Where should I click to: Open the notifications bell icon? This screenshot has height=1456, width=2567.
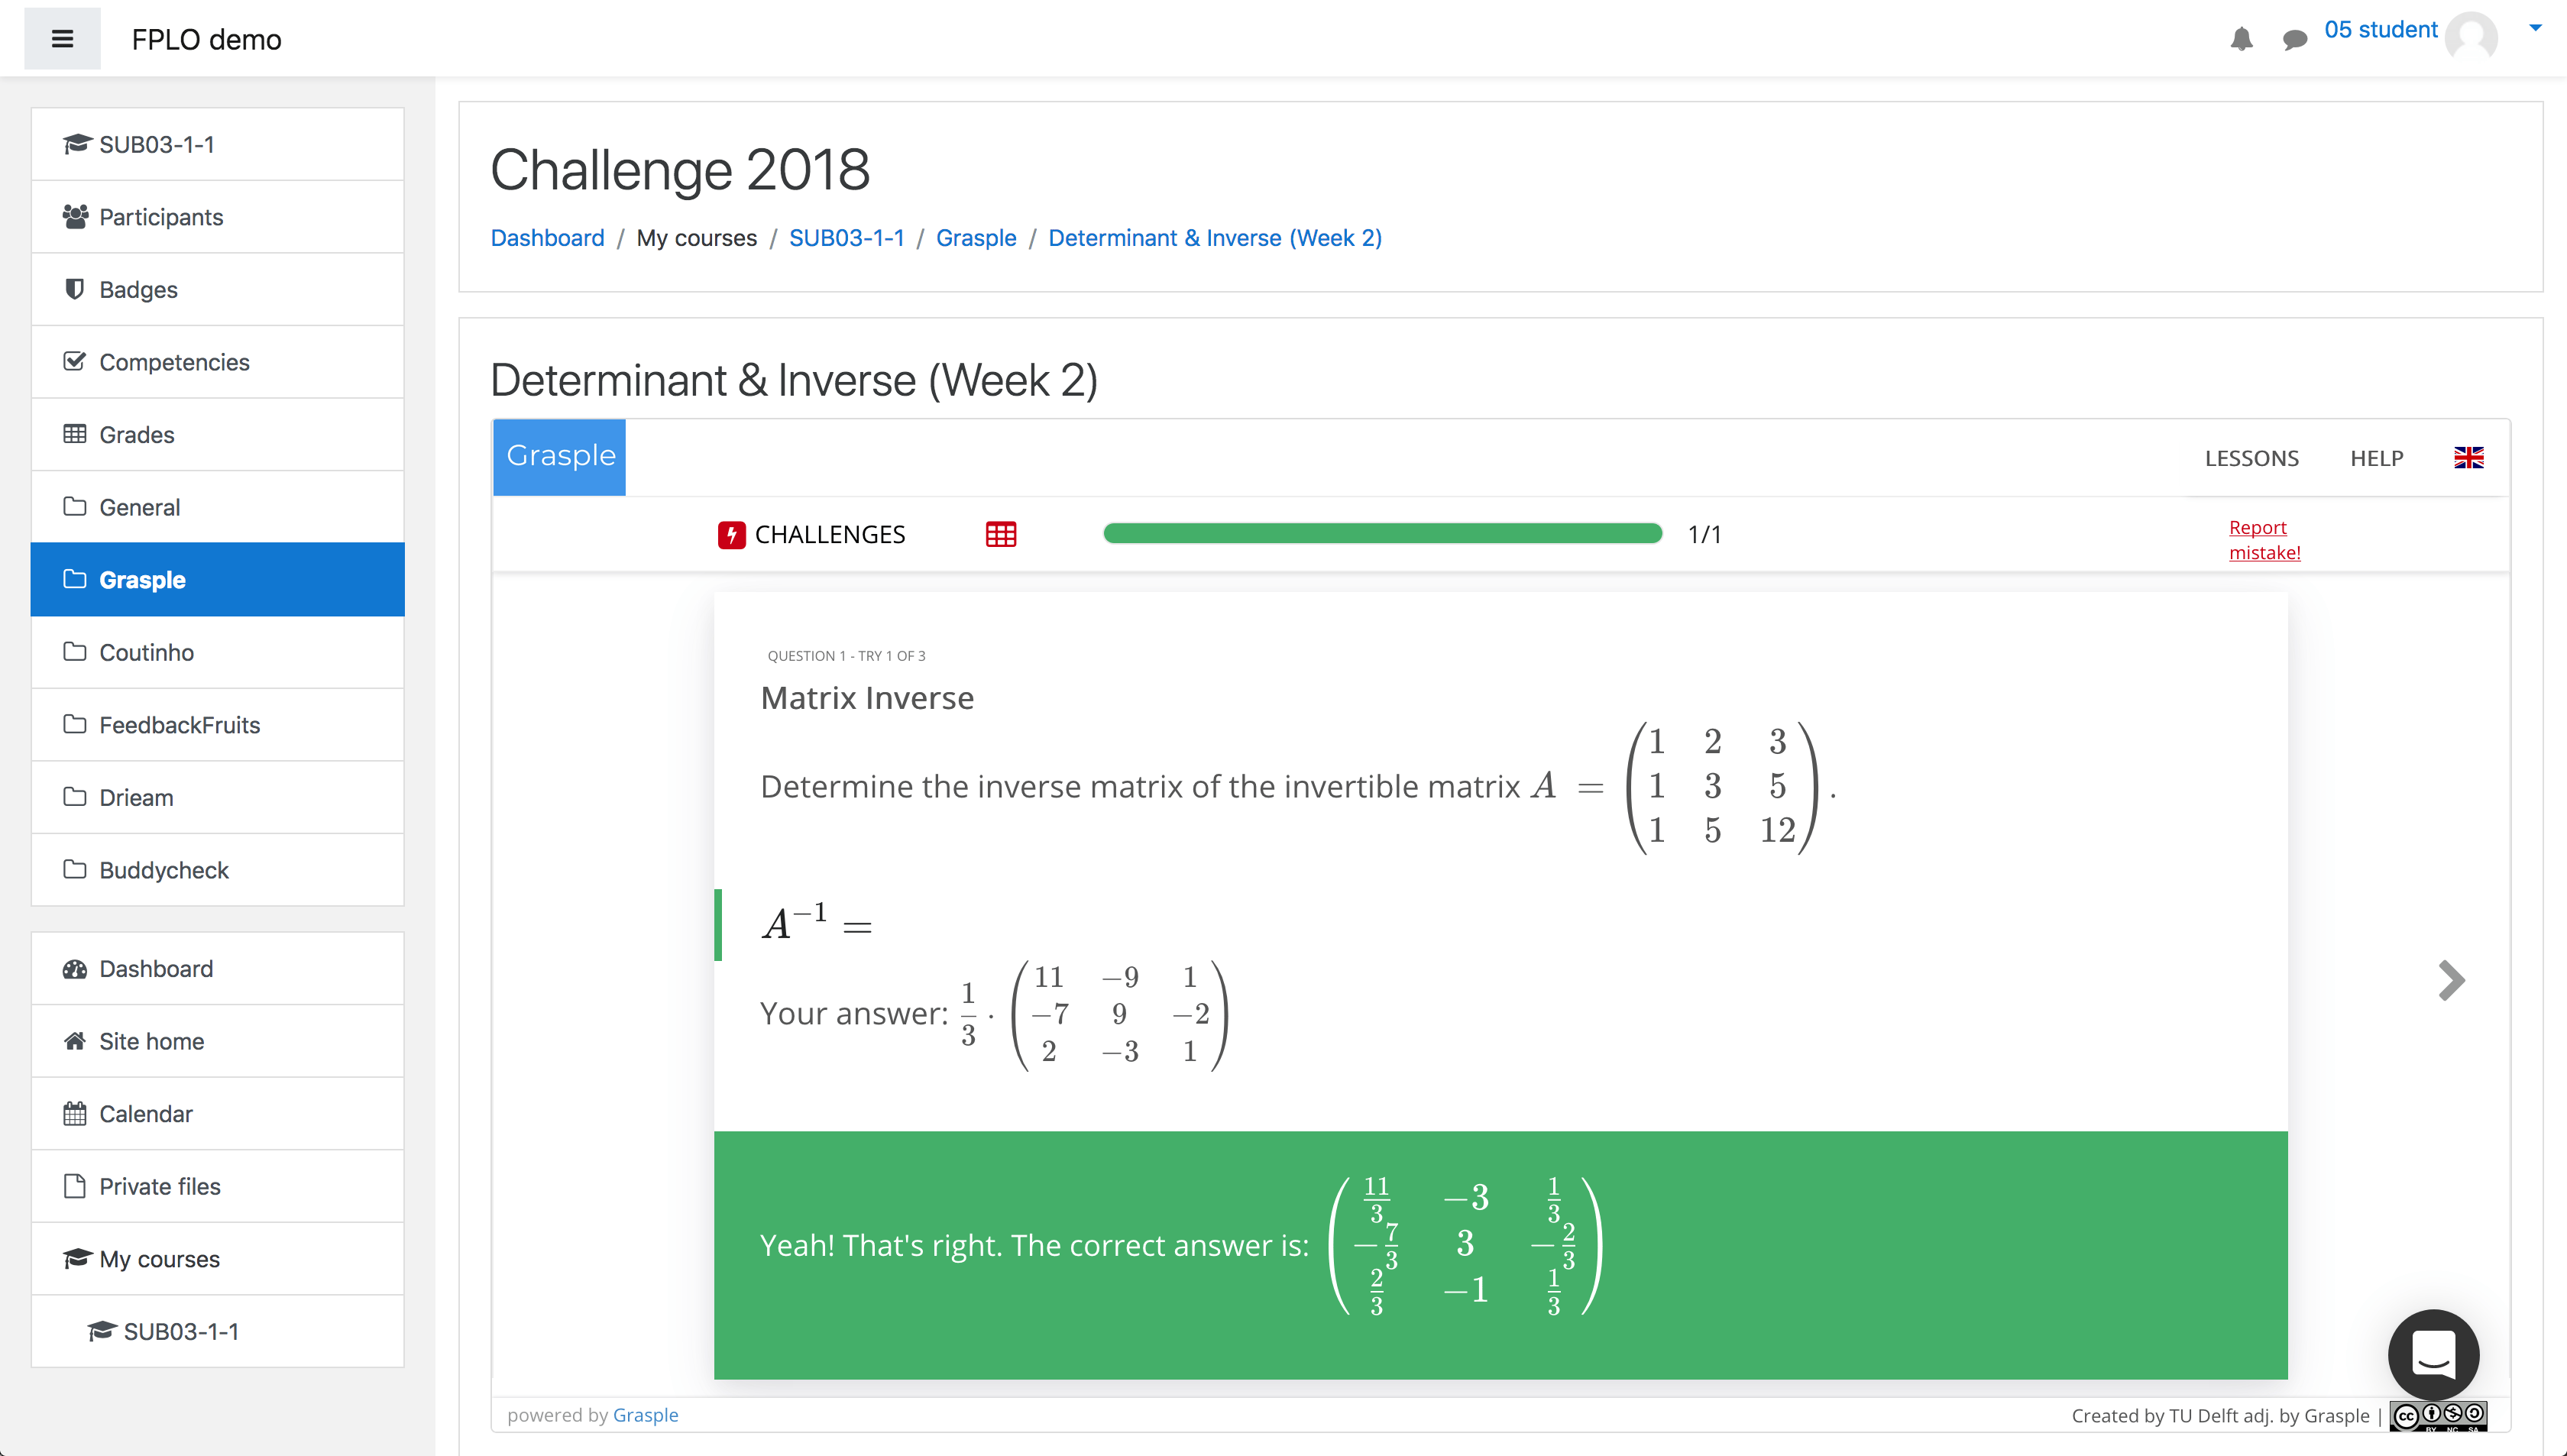click(x=2241, y=38)
